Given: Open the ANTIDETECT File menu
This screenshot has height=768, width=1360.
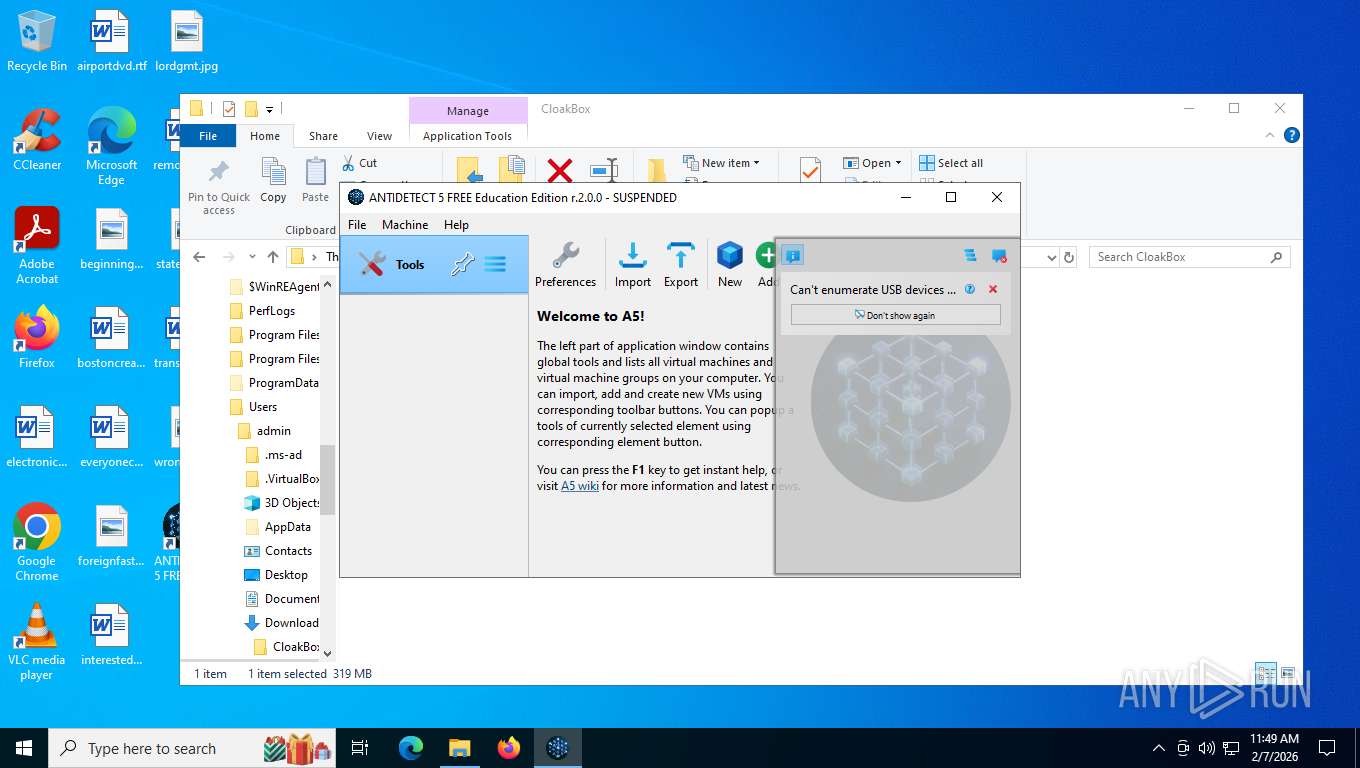Looking at the screenshot, I should tap(357, 225).
